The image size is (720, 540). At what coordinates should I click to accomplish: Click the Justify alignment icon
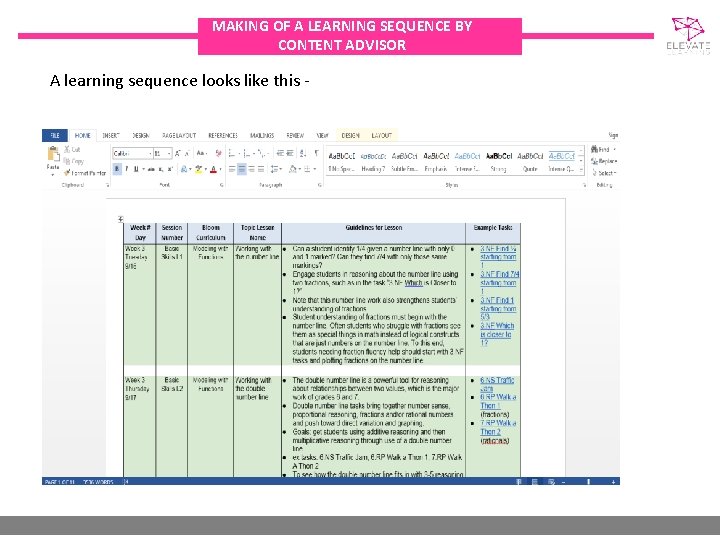click(261, 169)
